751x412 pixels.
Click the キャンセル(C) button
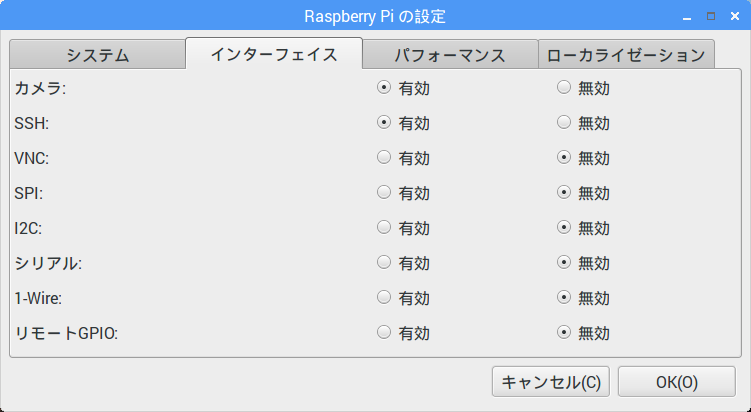[x=551, y=382]
